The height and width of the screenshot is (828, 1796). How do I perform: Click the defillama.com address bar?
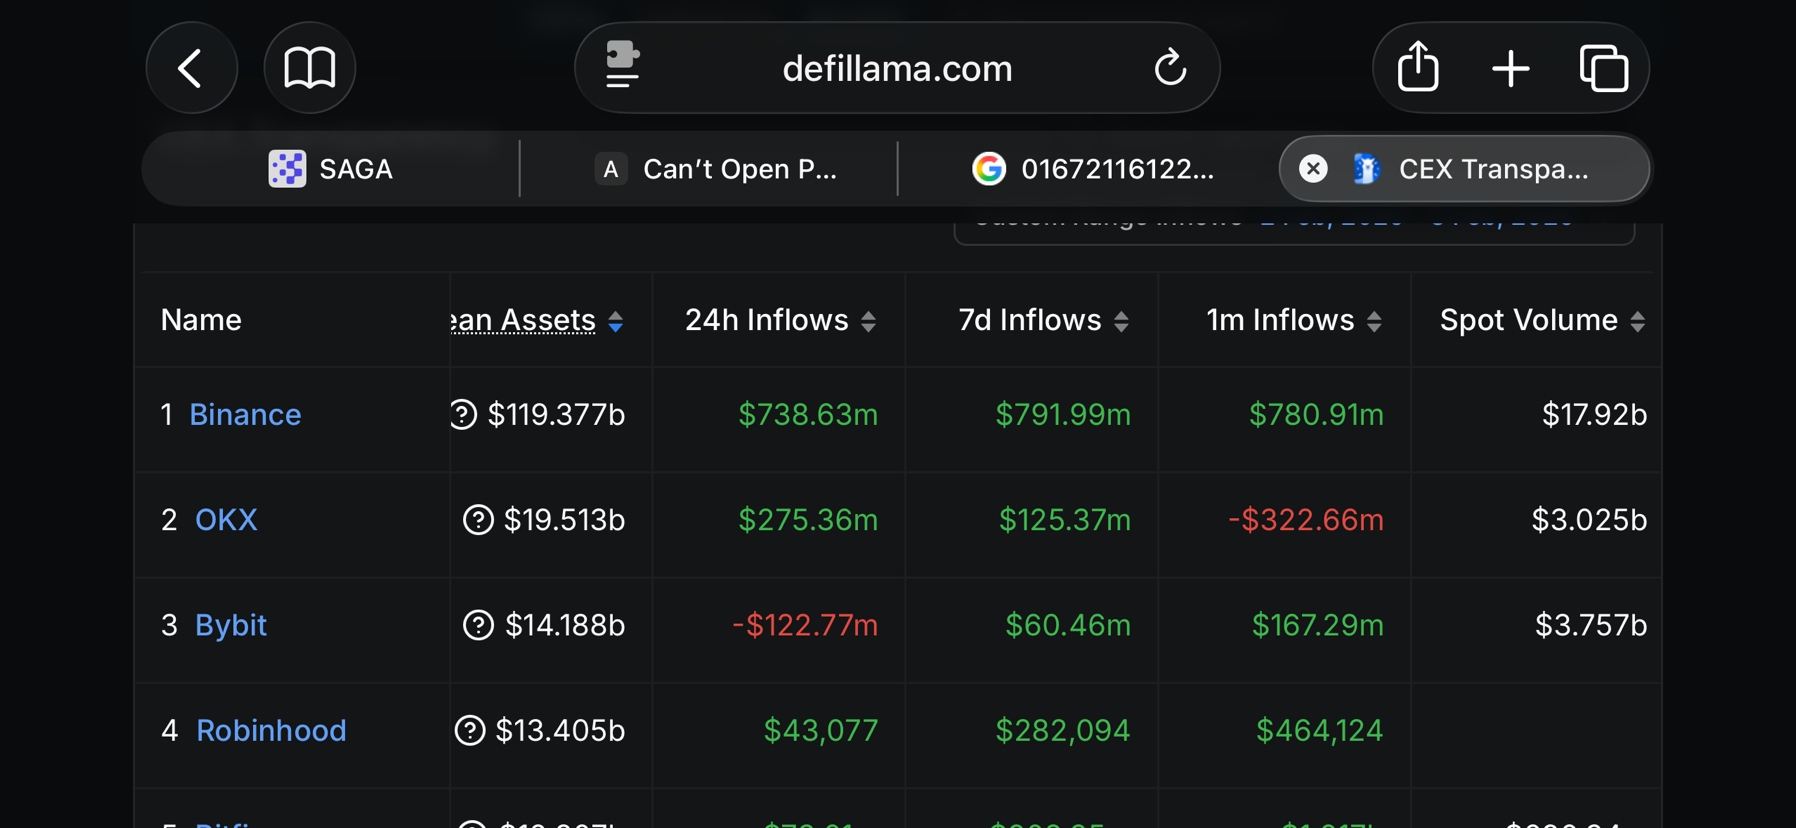point(897,68)
